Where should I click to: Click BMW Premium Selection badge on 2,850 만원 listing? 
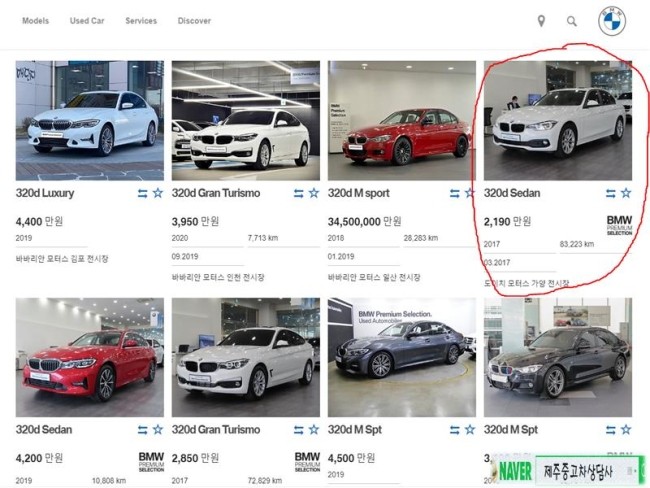(x=307, y=462)
